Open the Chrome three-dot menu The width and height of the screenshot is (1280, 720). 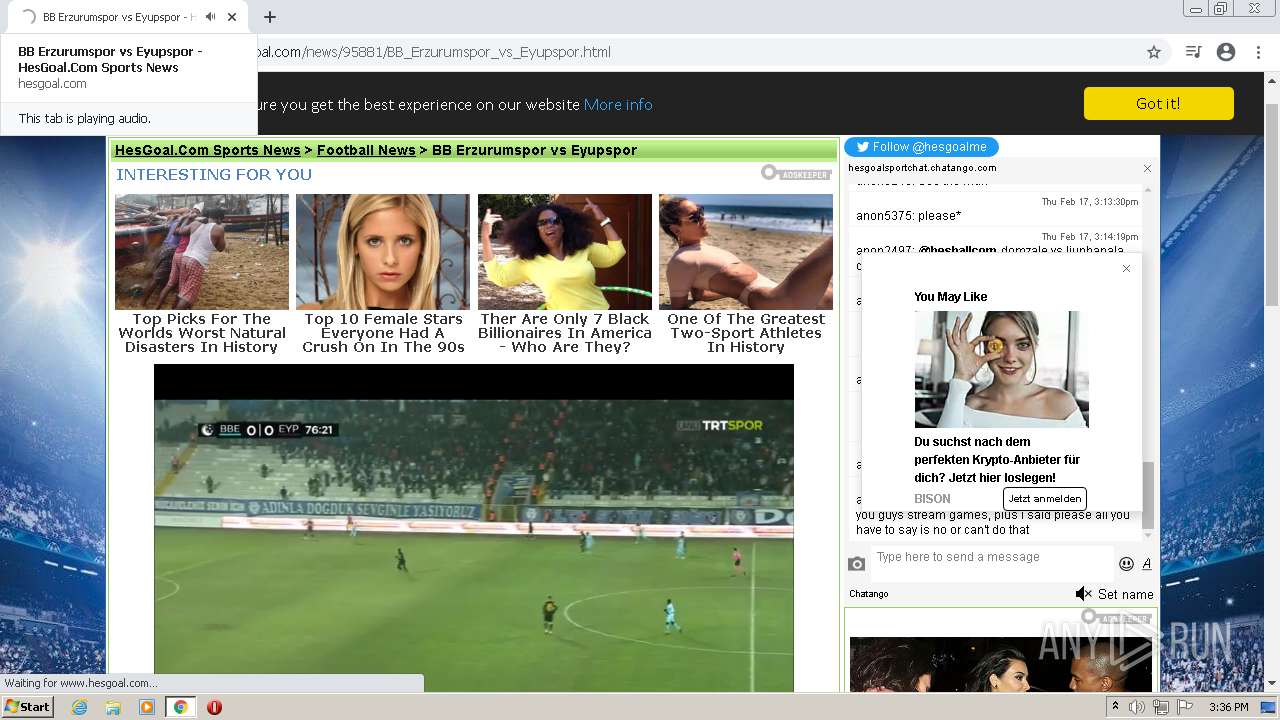(1258, 52)
